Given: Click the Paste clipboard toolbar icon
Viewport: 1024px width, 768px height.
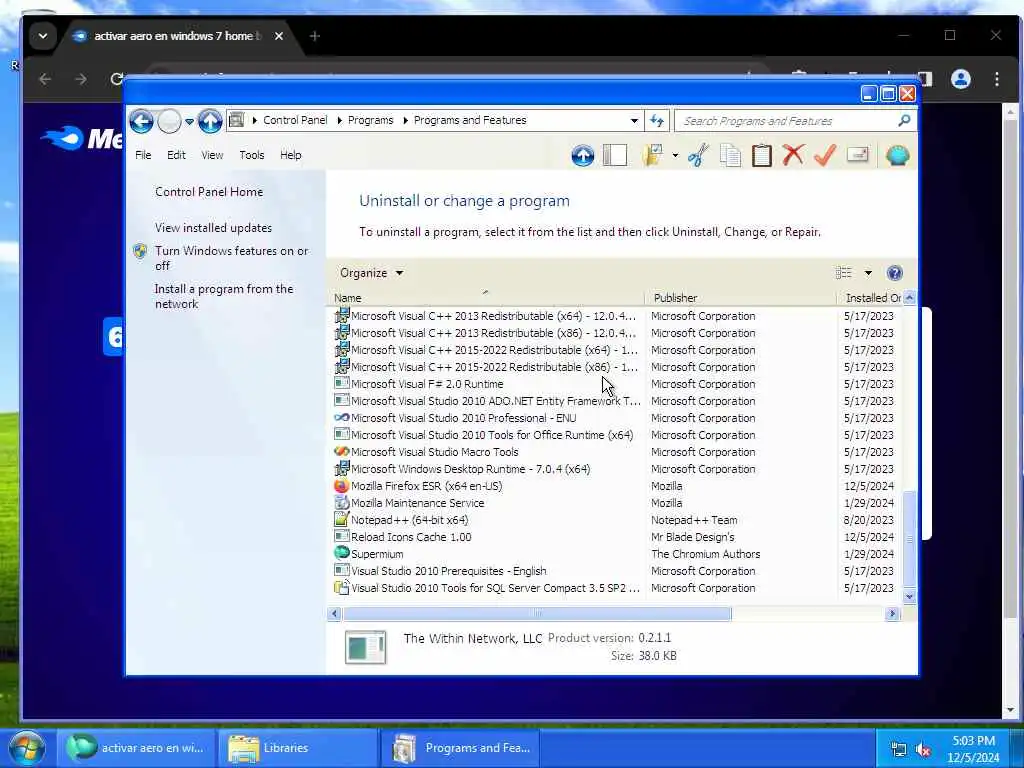Looking at the screenshot, I should (x=761, y=155).
